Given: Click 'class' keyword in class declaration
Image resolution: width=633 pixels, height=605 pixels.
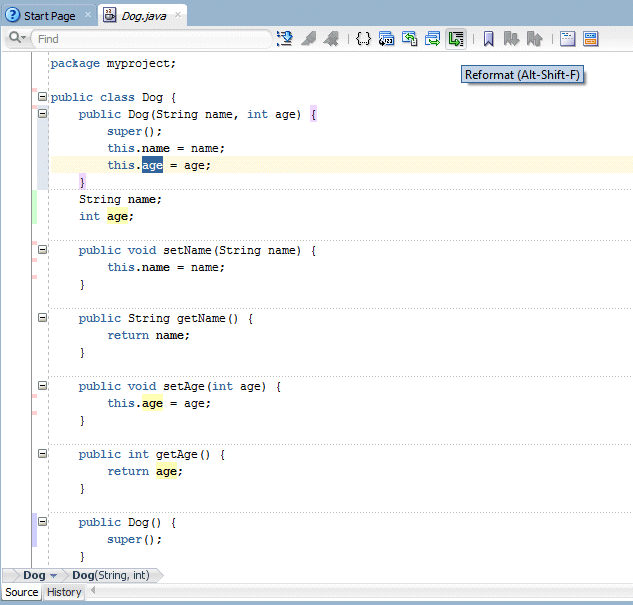Looking at the screenshot, I should 117,97.
